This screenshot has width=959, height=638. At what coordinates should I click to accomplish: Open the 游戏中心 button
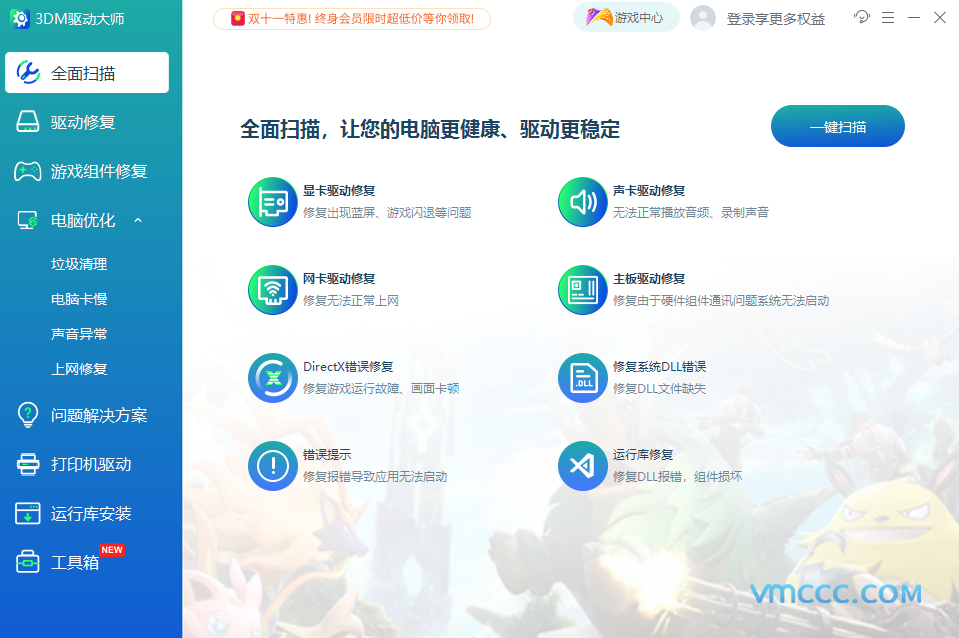click(626, 18)
